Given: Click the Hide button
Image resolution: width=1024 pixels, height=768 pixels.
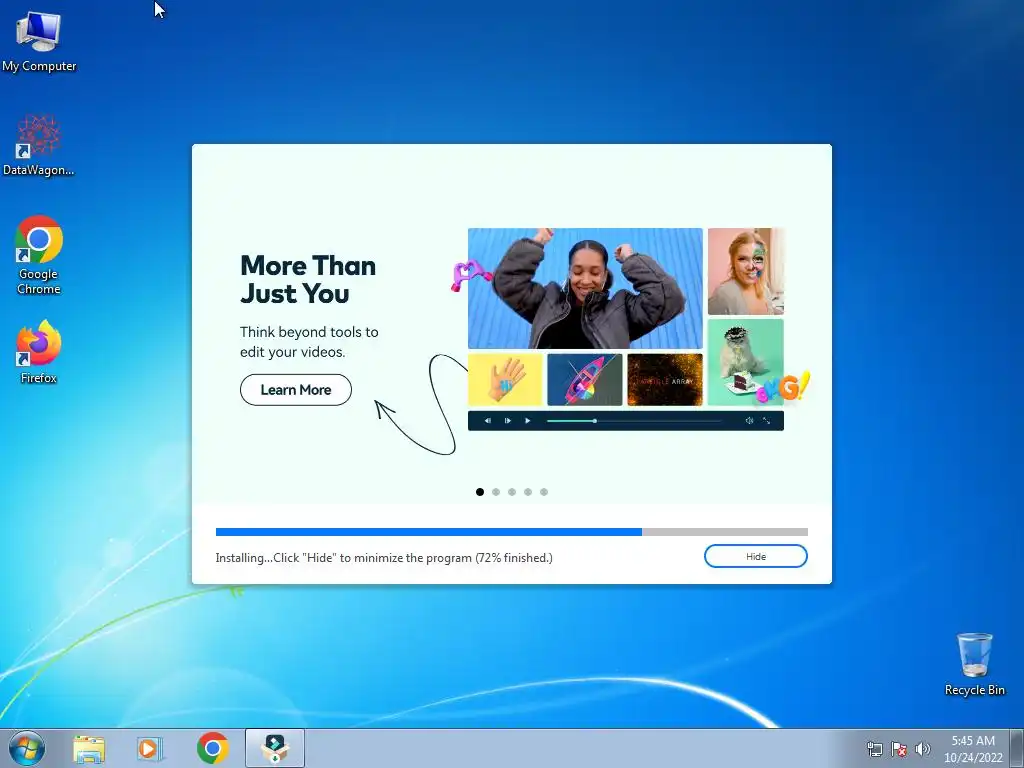Looking at the screenshot, I should (756, 556).
